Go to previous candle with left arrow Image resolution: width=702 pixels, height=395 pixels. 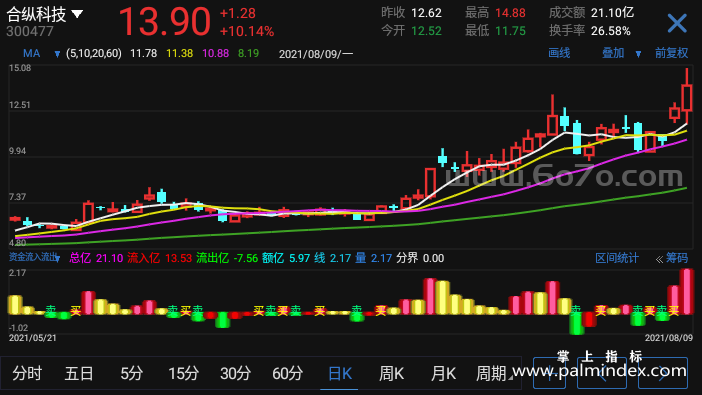coord(602,373)
